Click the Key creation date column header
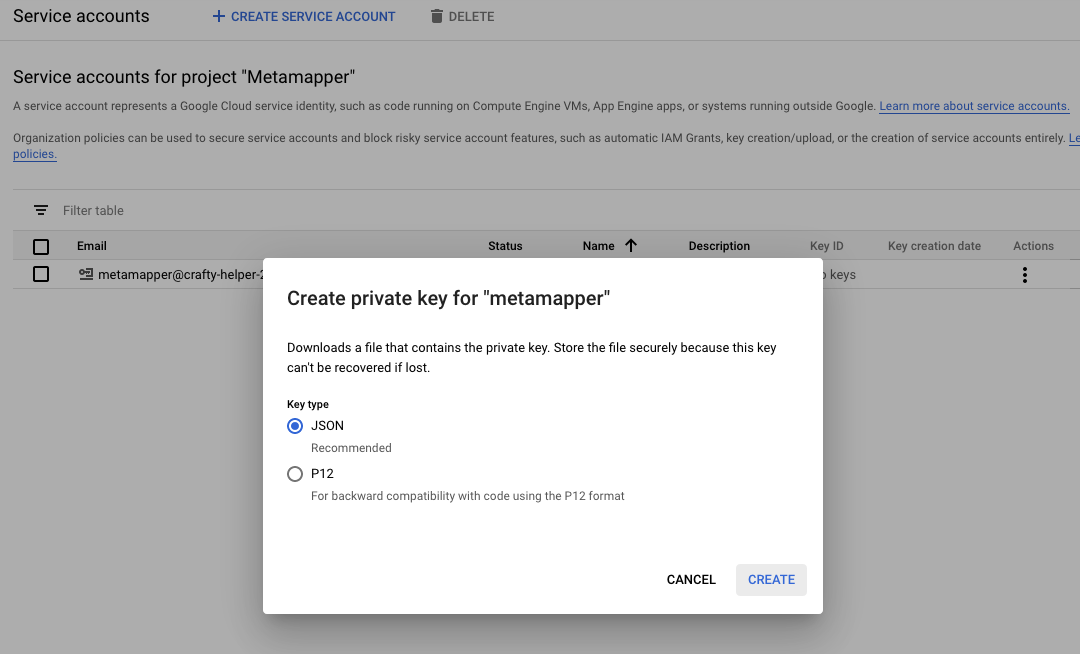 [934, 246]
